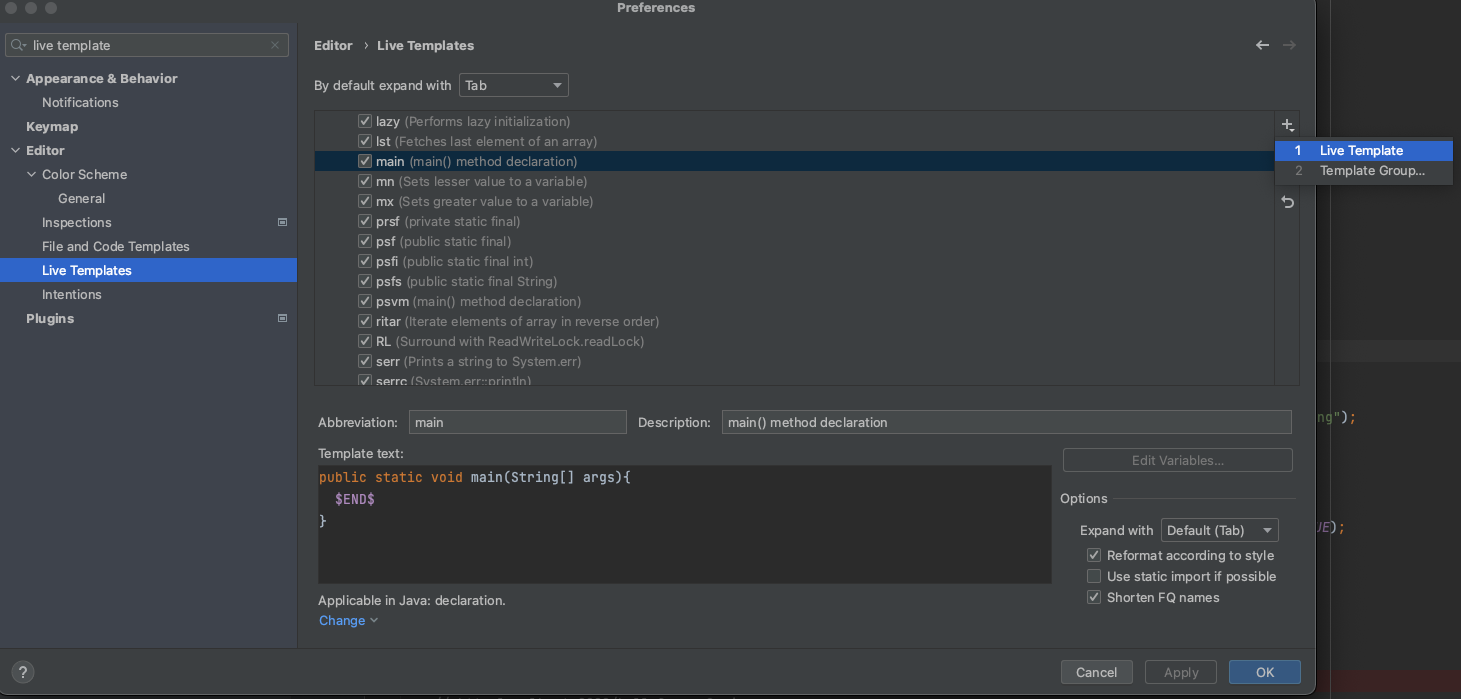Viewport: 1461px width, 699px height.
Task: Click in the Description field
Action: 1007,422
